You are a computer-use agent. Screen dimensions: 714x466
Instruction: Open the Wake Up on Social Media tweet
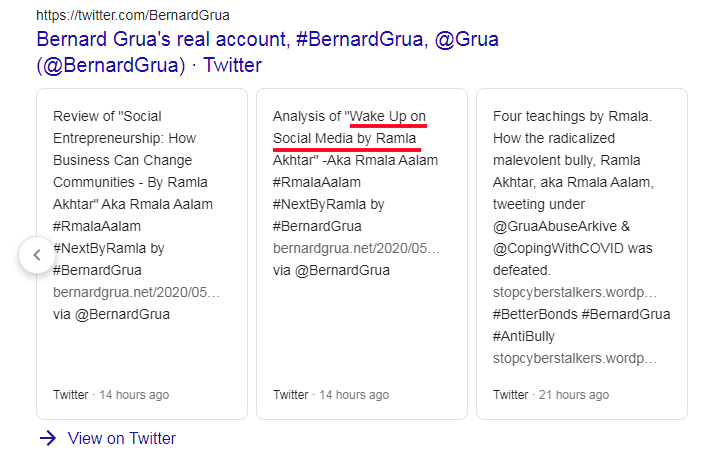[x=350, y=127]
